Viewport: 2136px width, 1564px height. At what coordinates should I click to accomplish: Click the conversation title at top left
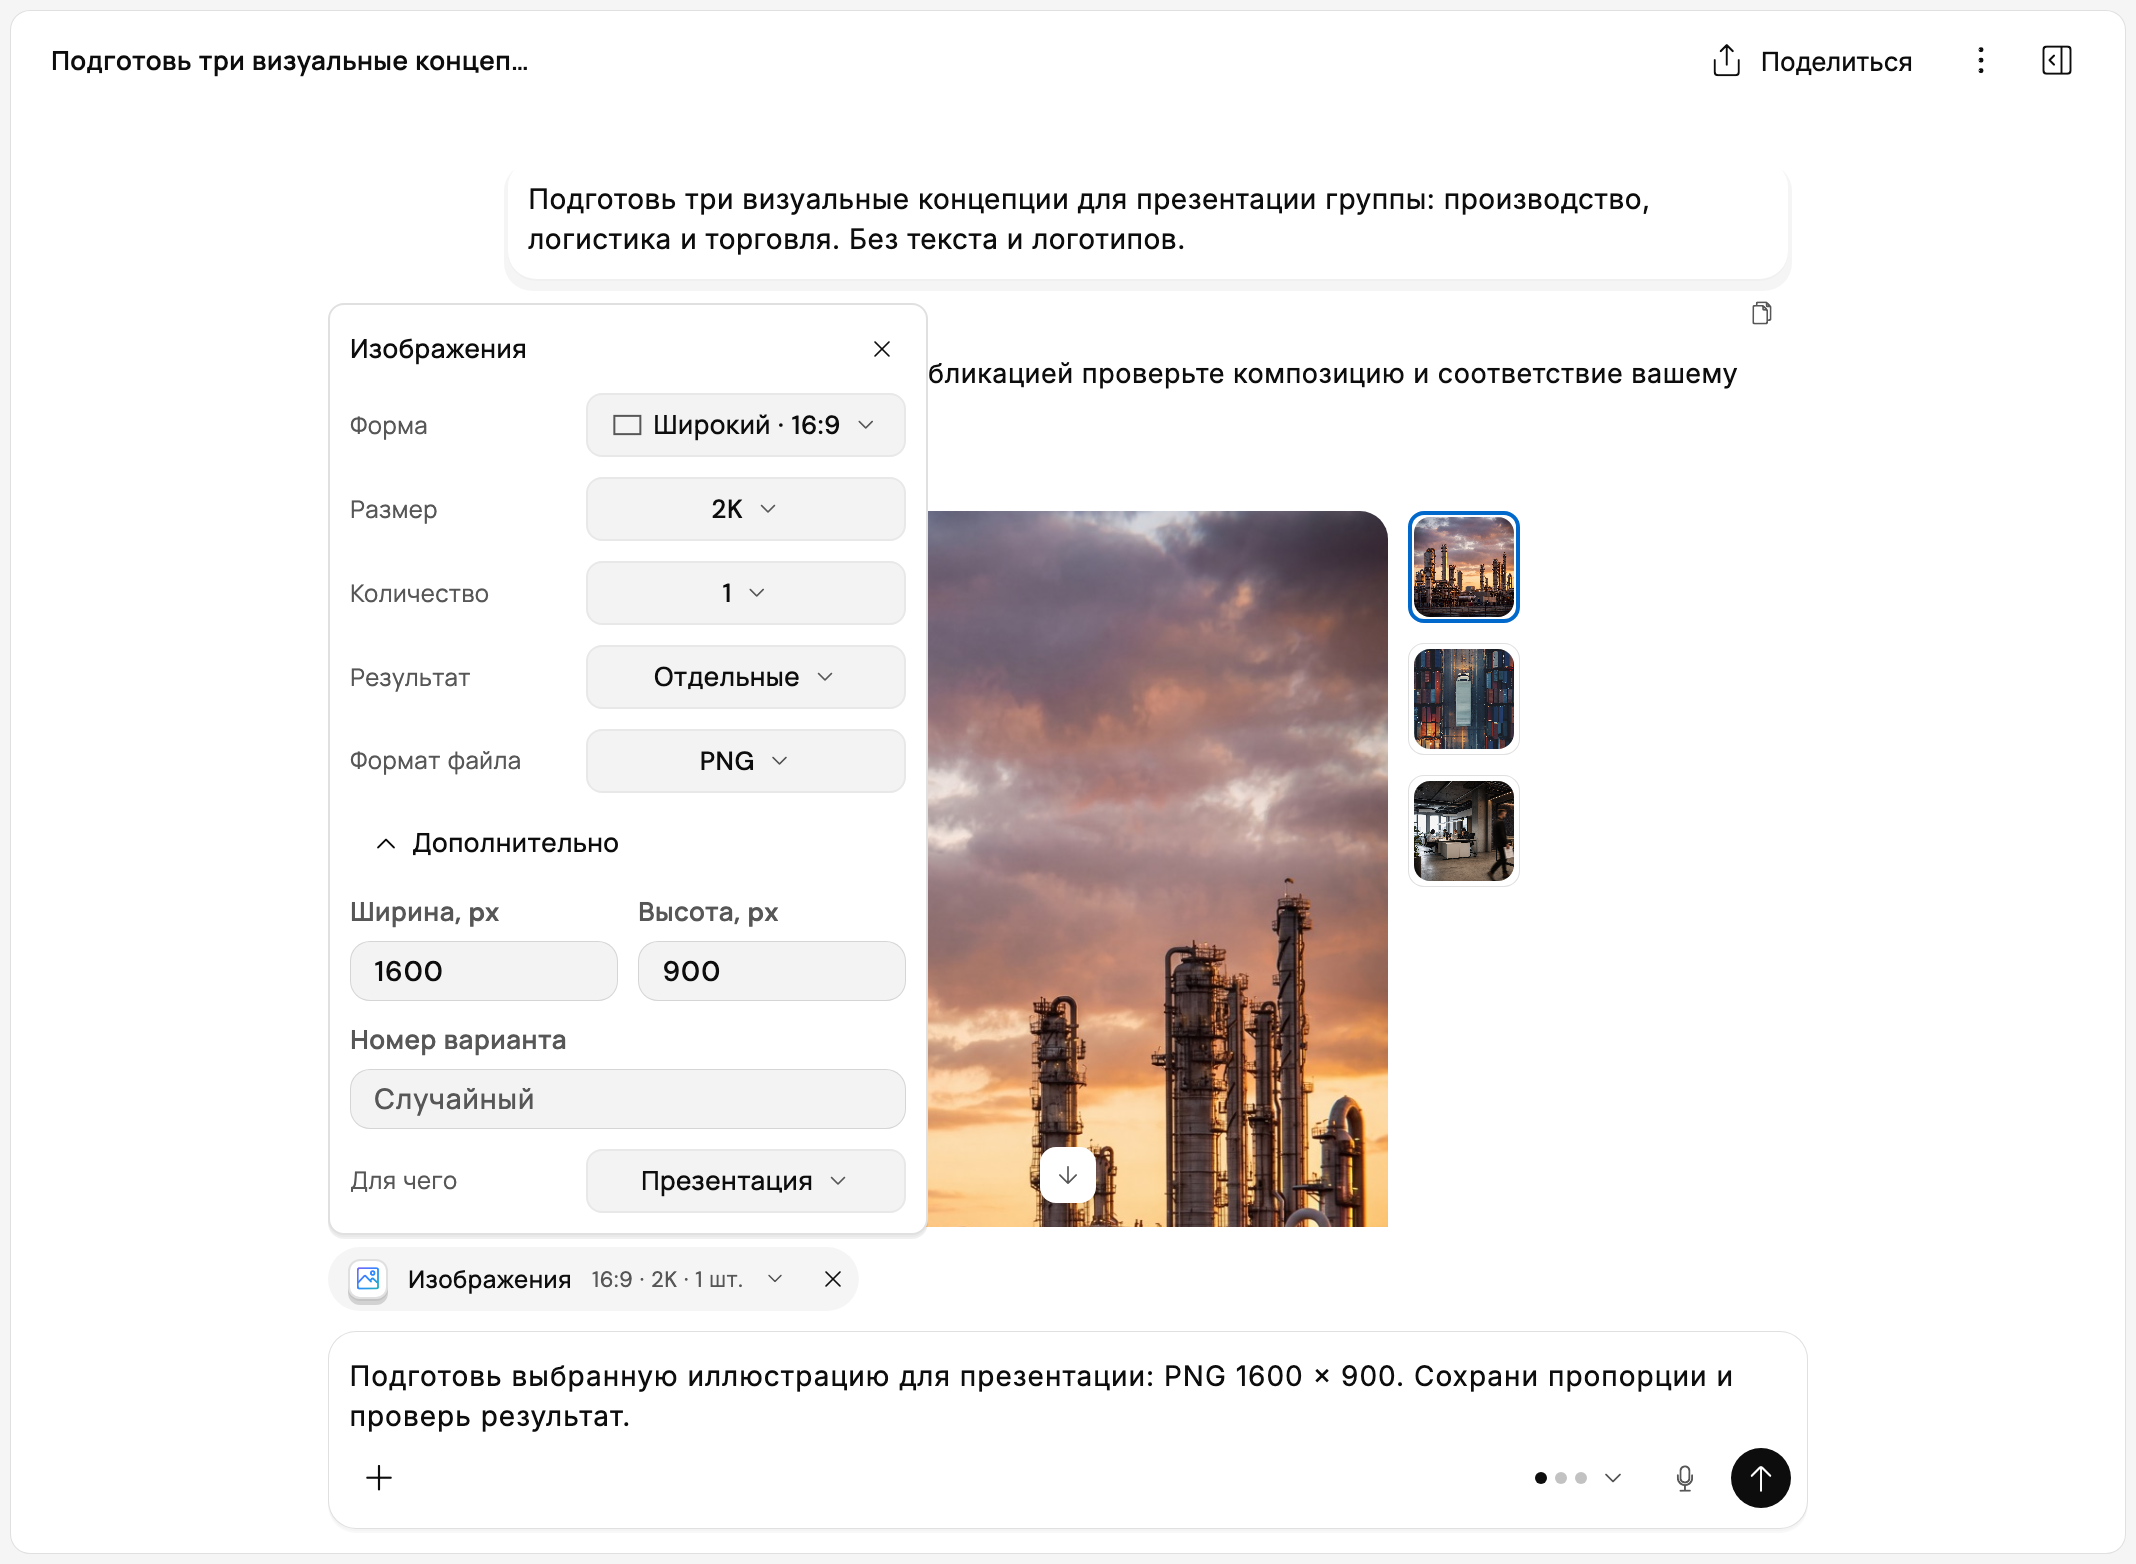[x=289, y=61]
